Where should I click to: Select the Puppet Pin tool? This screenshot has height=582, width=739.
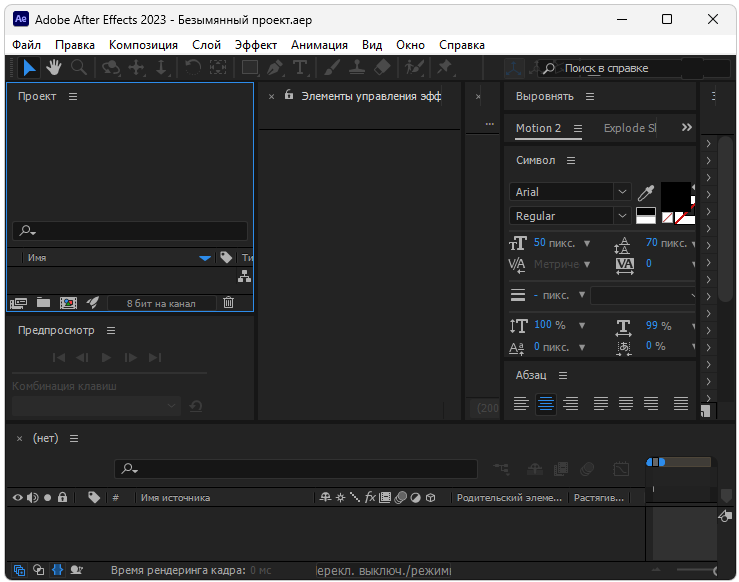click(444, 68)
